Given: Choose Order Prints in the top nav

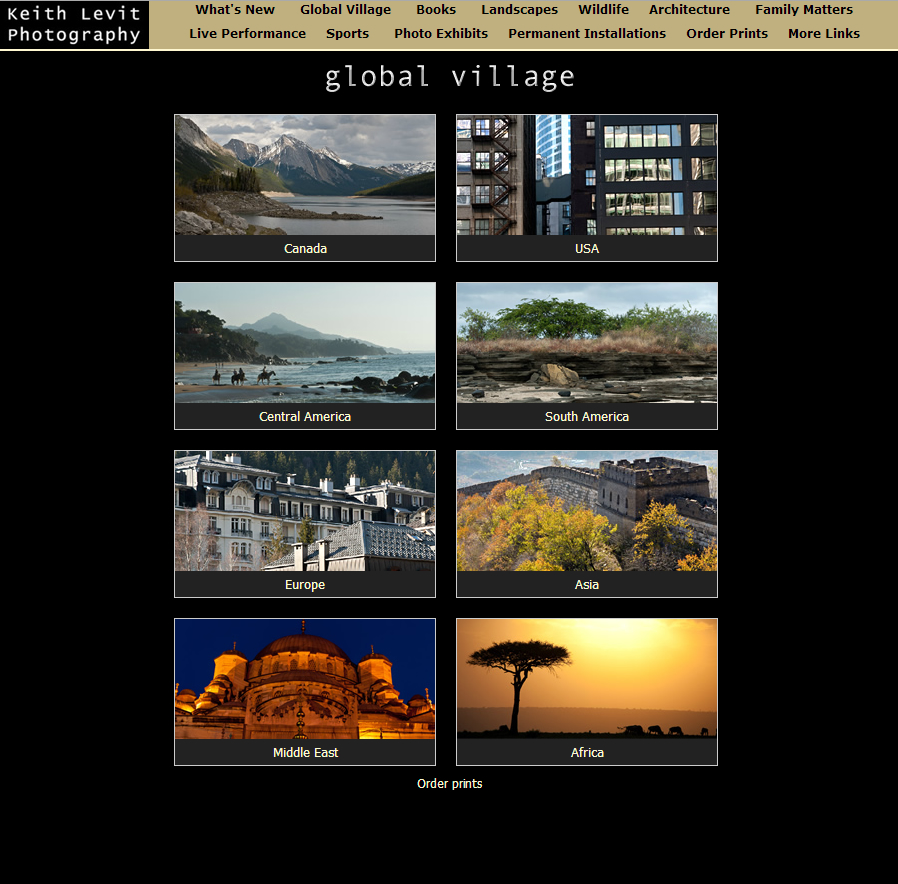Looking at the screenshot, I should tap(727, 34).
